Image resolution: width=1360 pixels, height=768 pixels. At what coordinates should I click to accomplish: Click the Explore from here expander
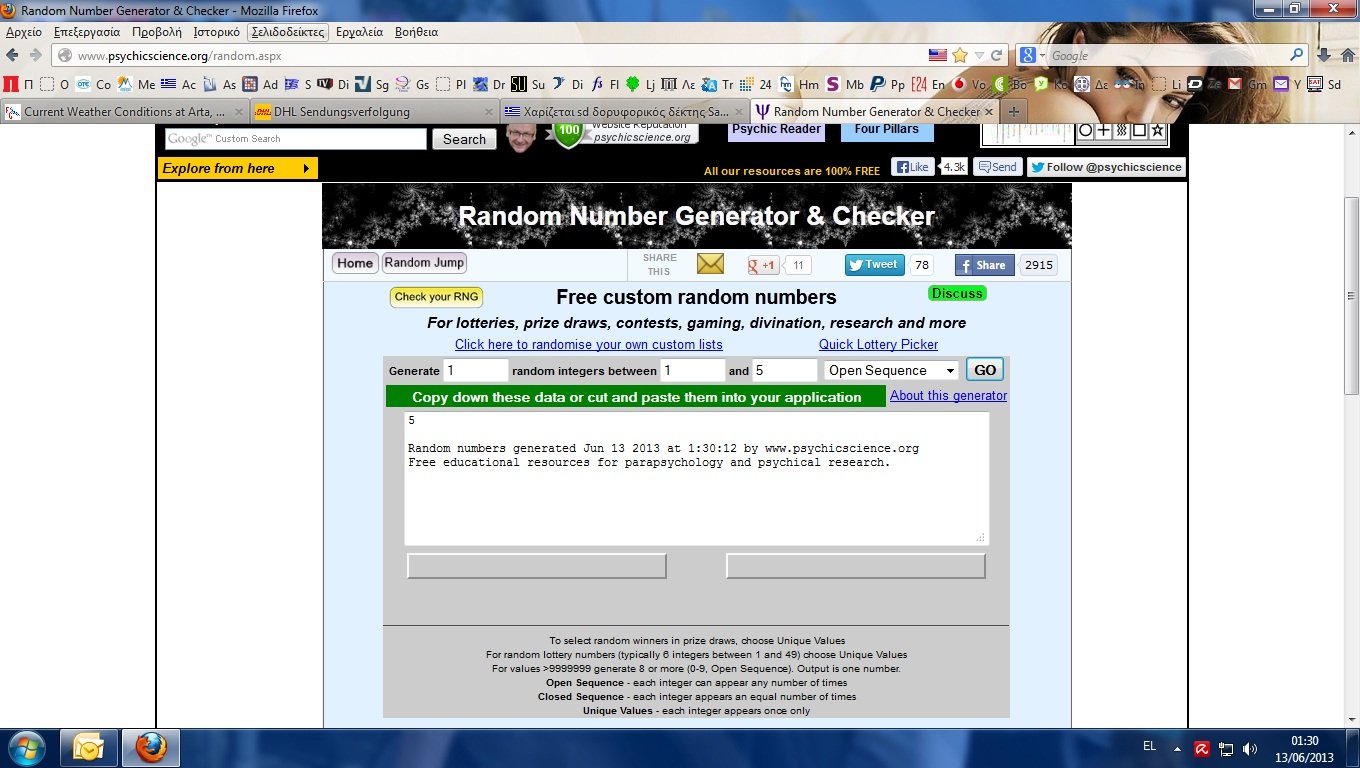(x=237, y=168)
